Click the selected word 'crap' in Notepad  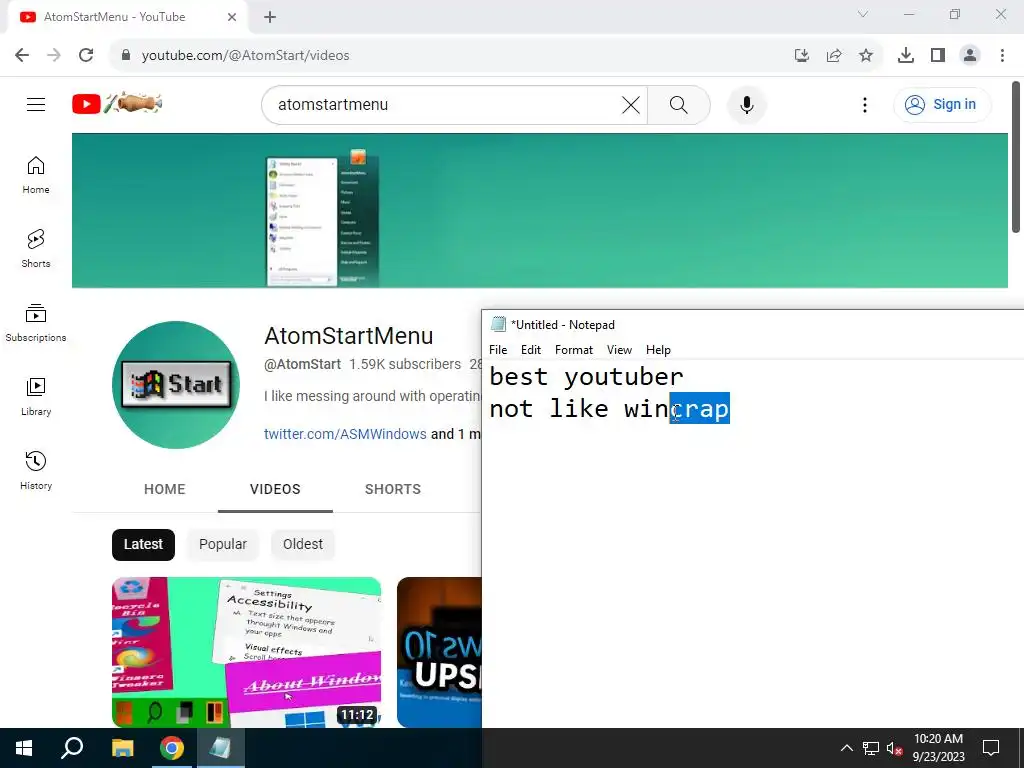[700, 408]
